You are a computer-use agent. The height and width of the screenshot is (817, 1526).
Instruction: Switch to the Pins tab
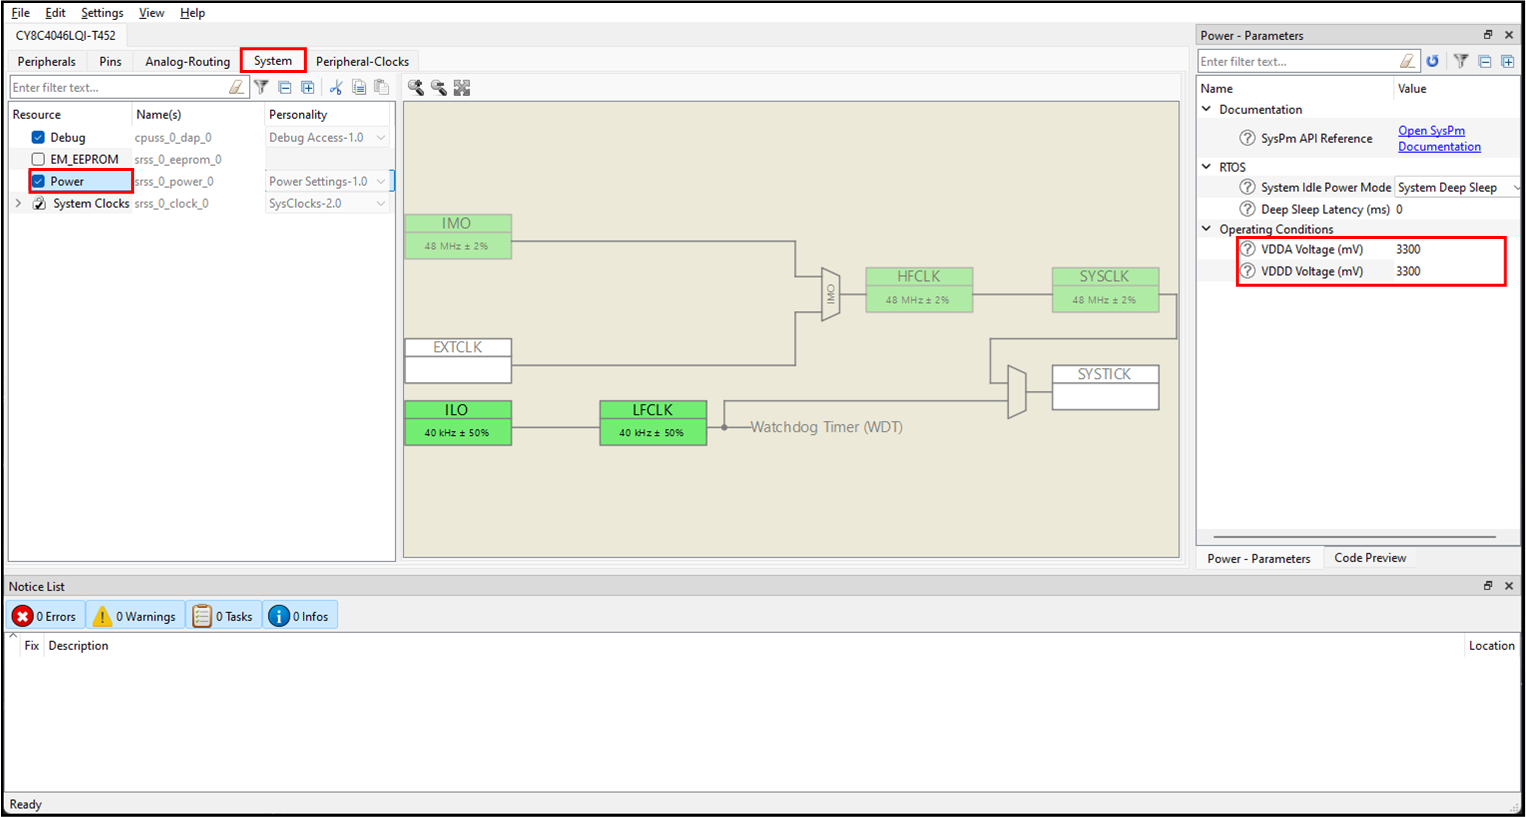coord(110,61)
